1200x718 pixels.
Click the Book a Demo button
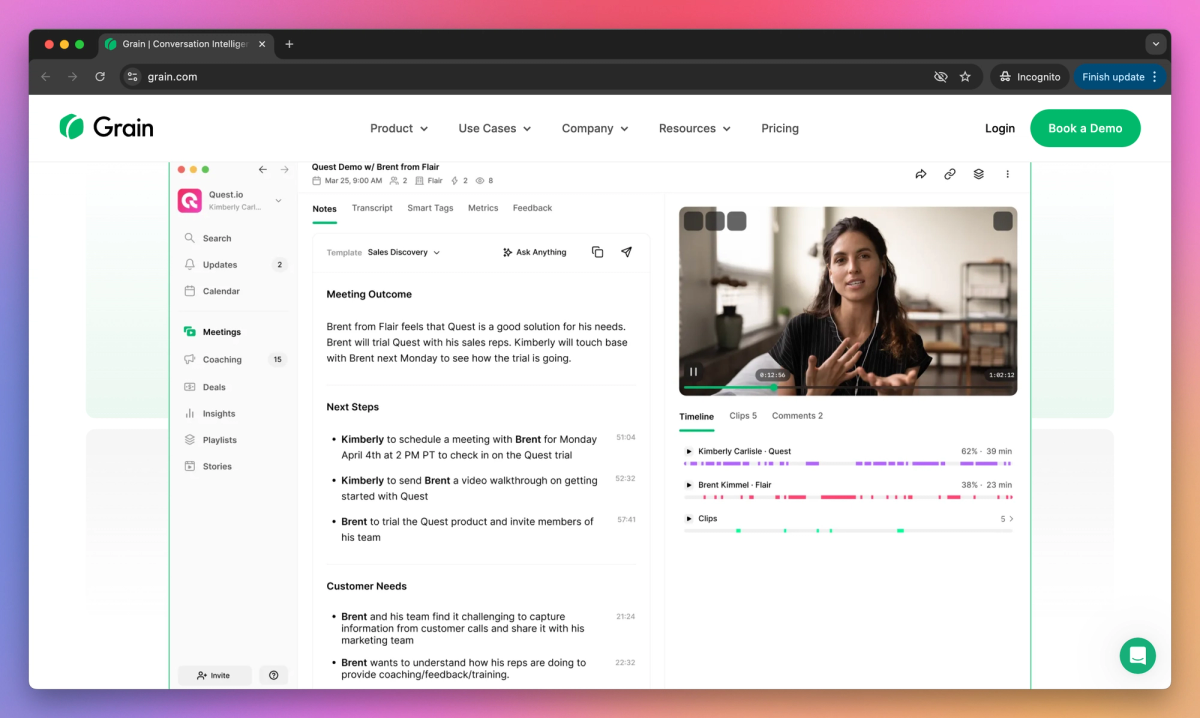pos(1085,128)
